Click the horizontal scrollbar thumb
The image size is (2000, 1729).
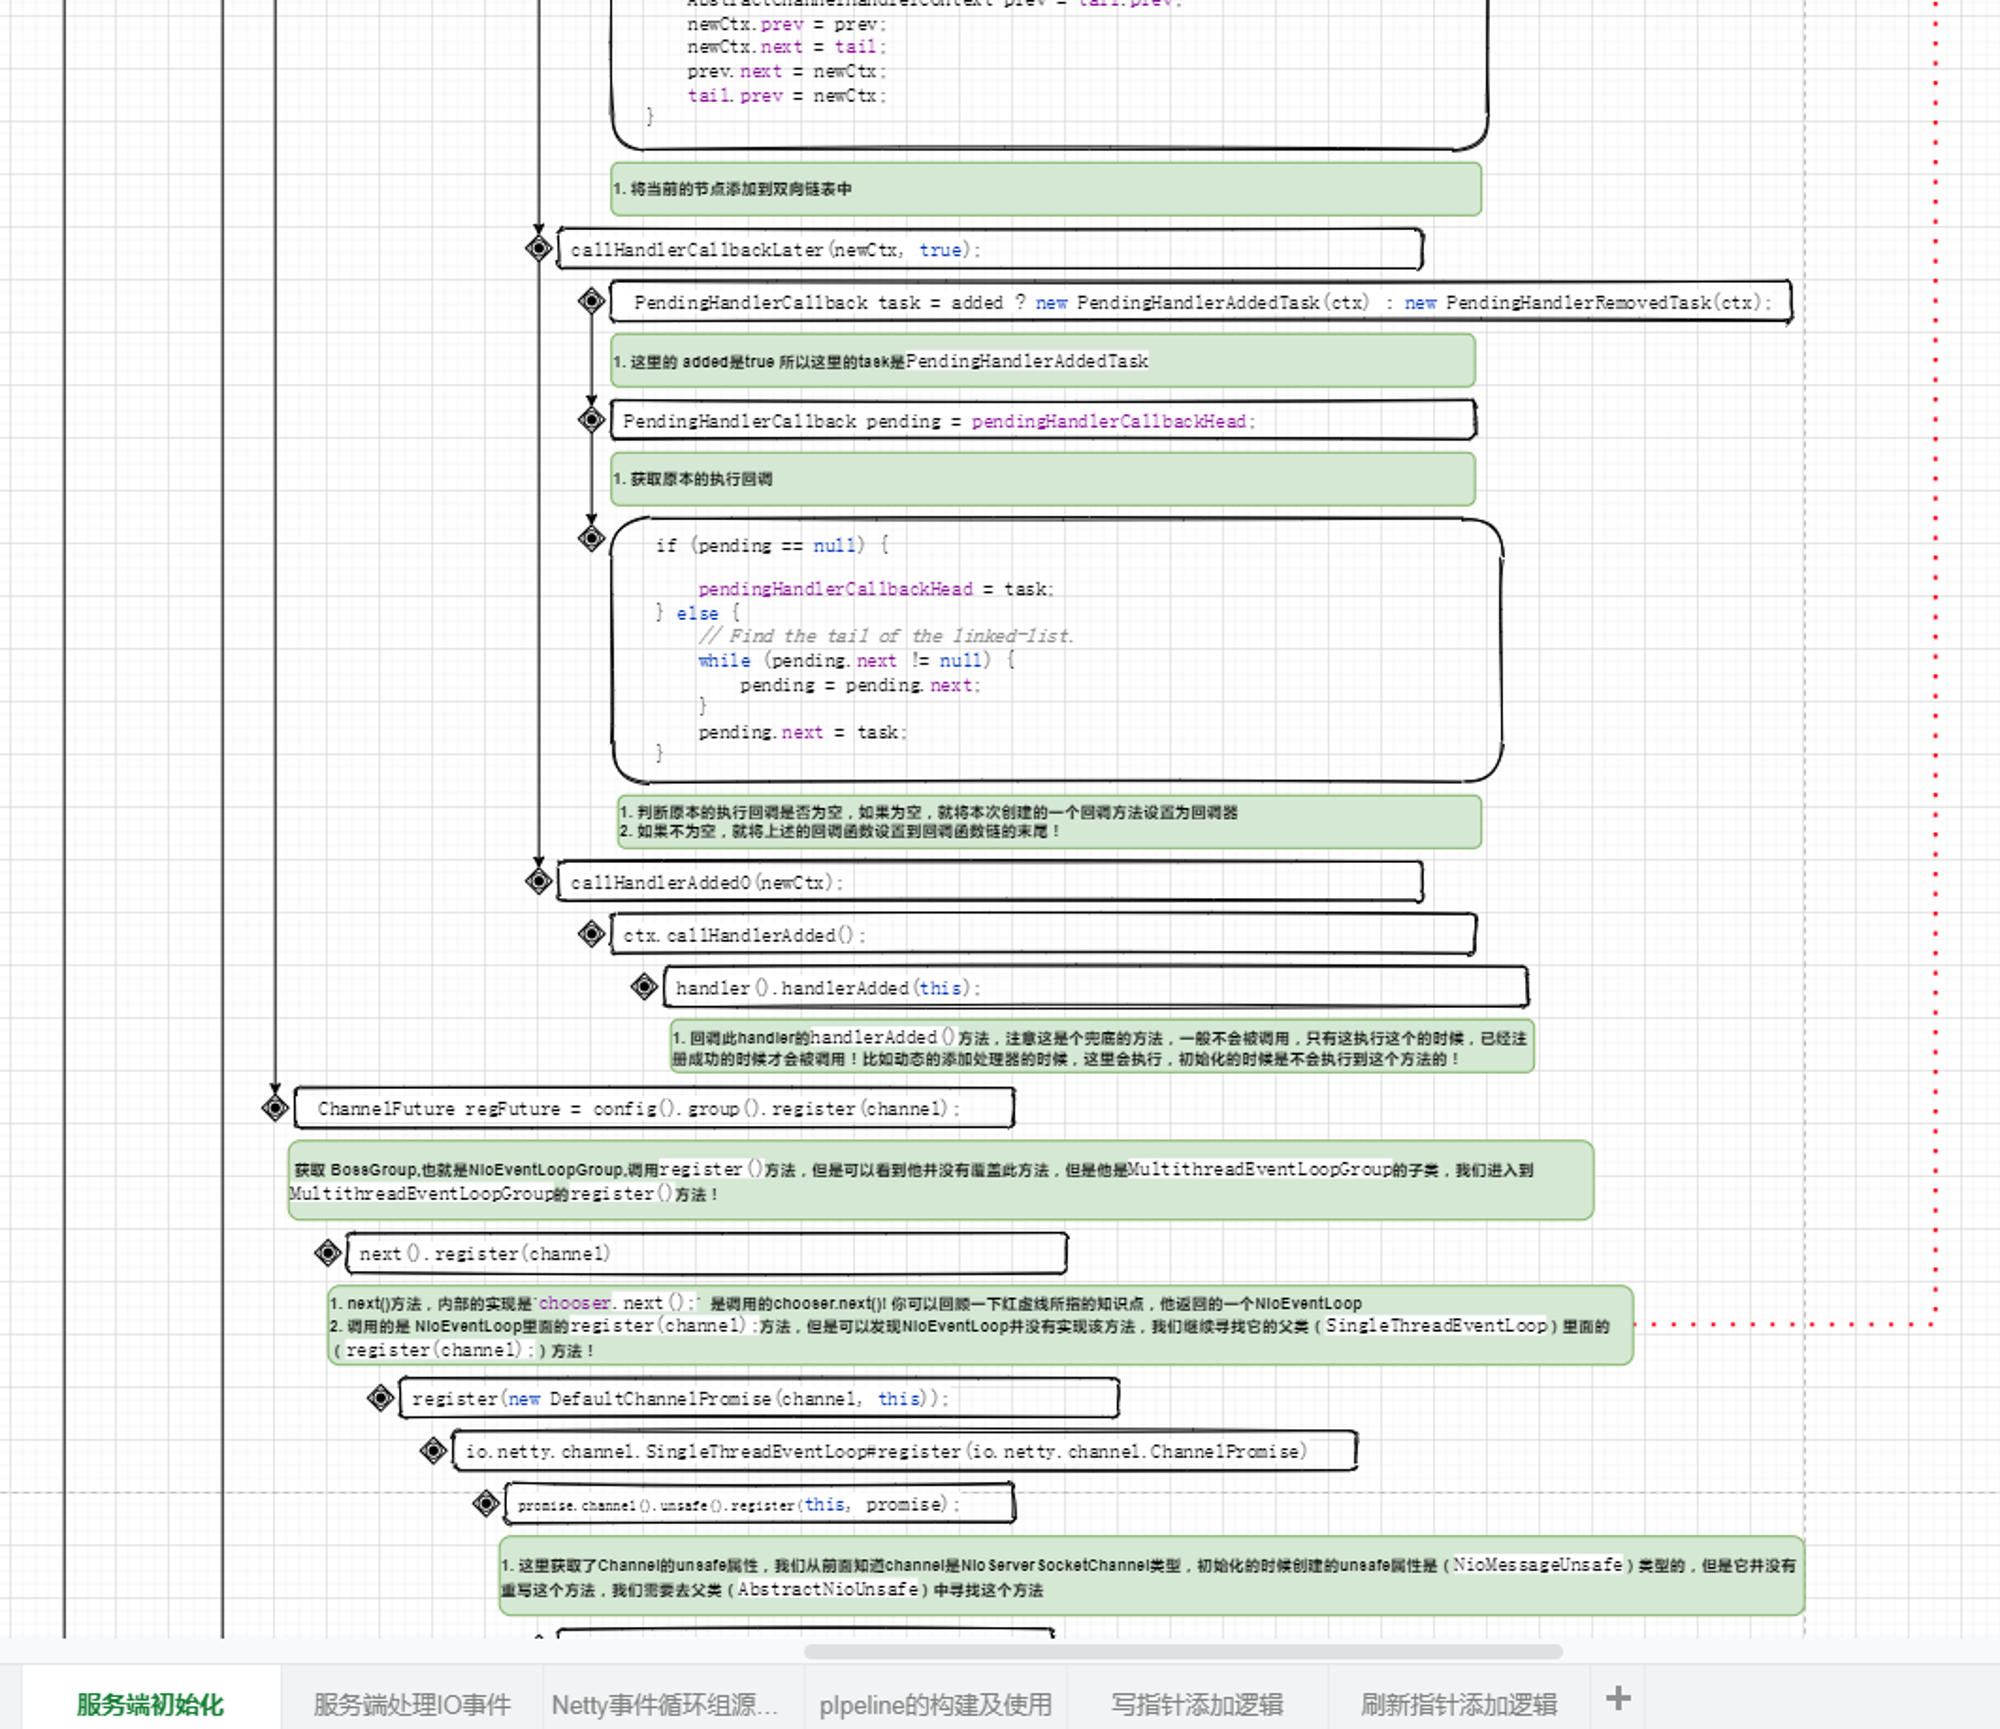[x=1183, y=1651]
